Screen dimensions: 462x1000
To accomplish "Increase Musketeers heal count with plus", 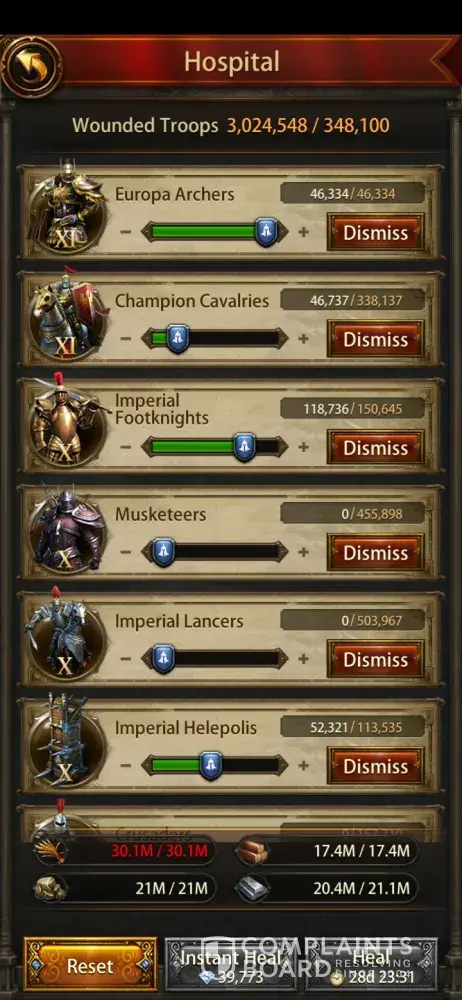I will coord(304,552).
